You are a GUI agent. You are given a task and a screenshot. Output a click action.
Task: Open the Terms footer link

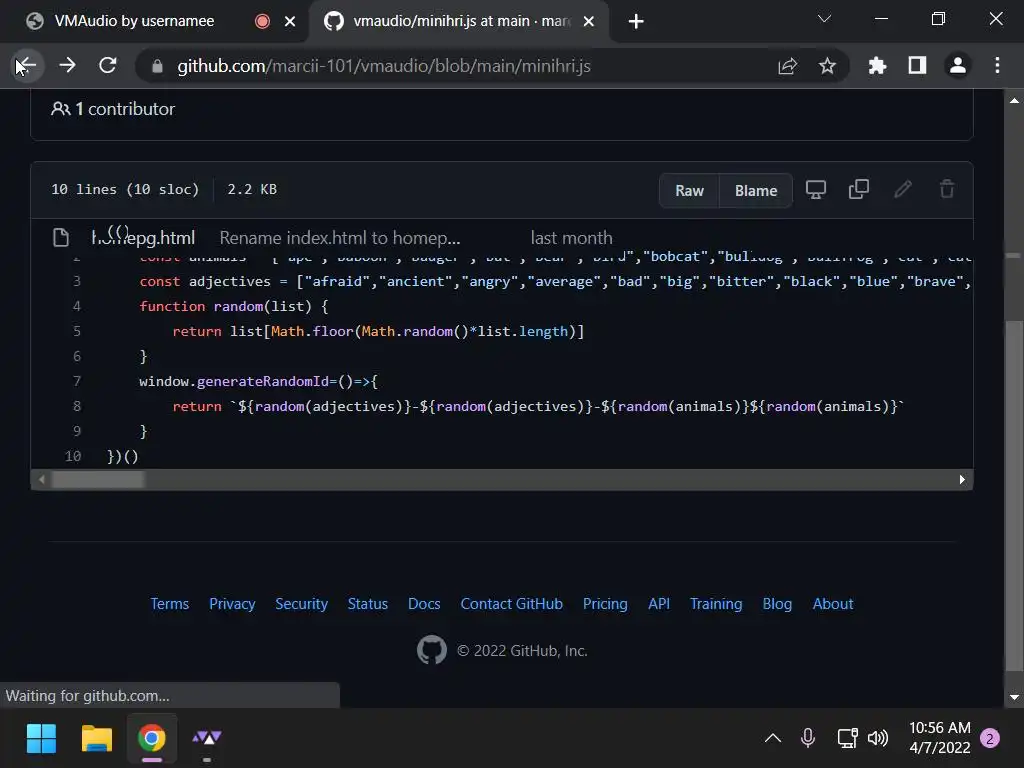pos(169,603)
